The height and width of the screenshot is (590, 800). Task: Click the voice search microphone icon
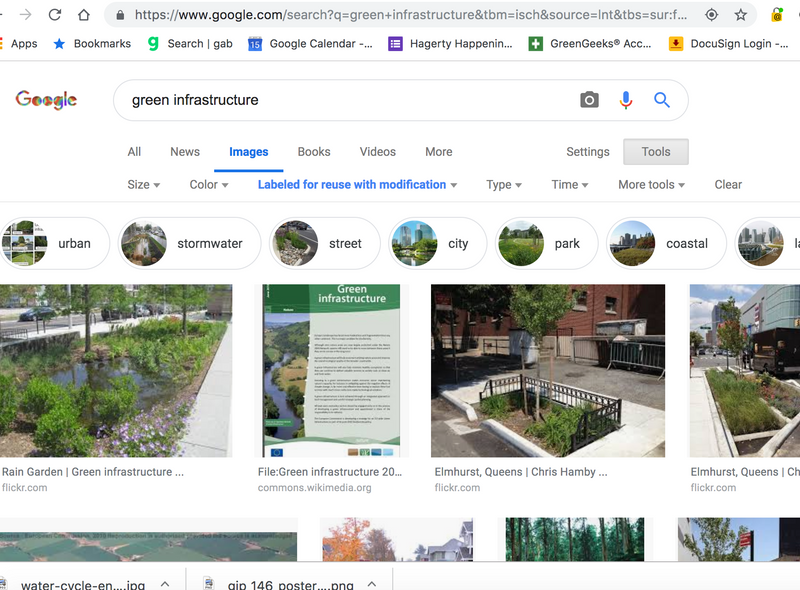pos(626,100)
